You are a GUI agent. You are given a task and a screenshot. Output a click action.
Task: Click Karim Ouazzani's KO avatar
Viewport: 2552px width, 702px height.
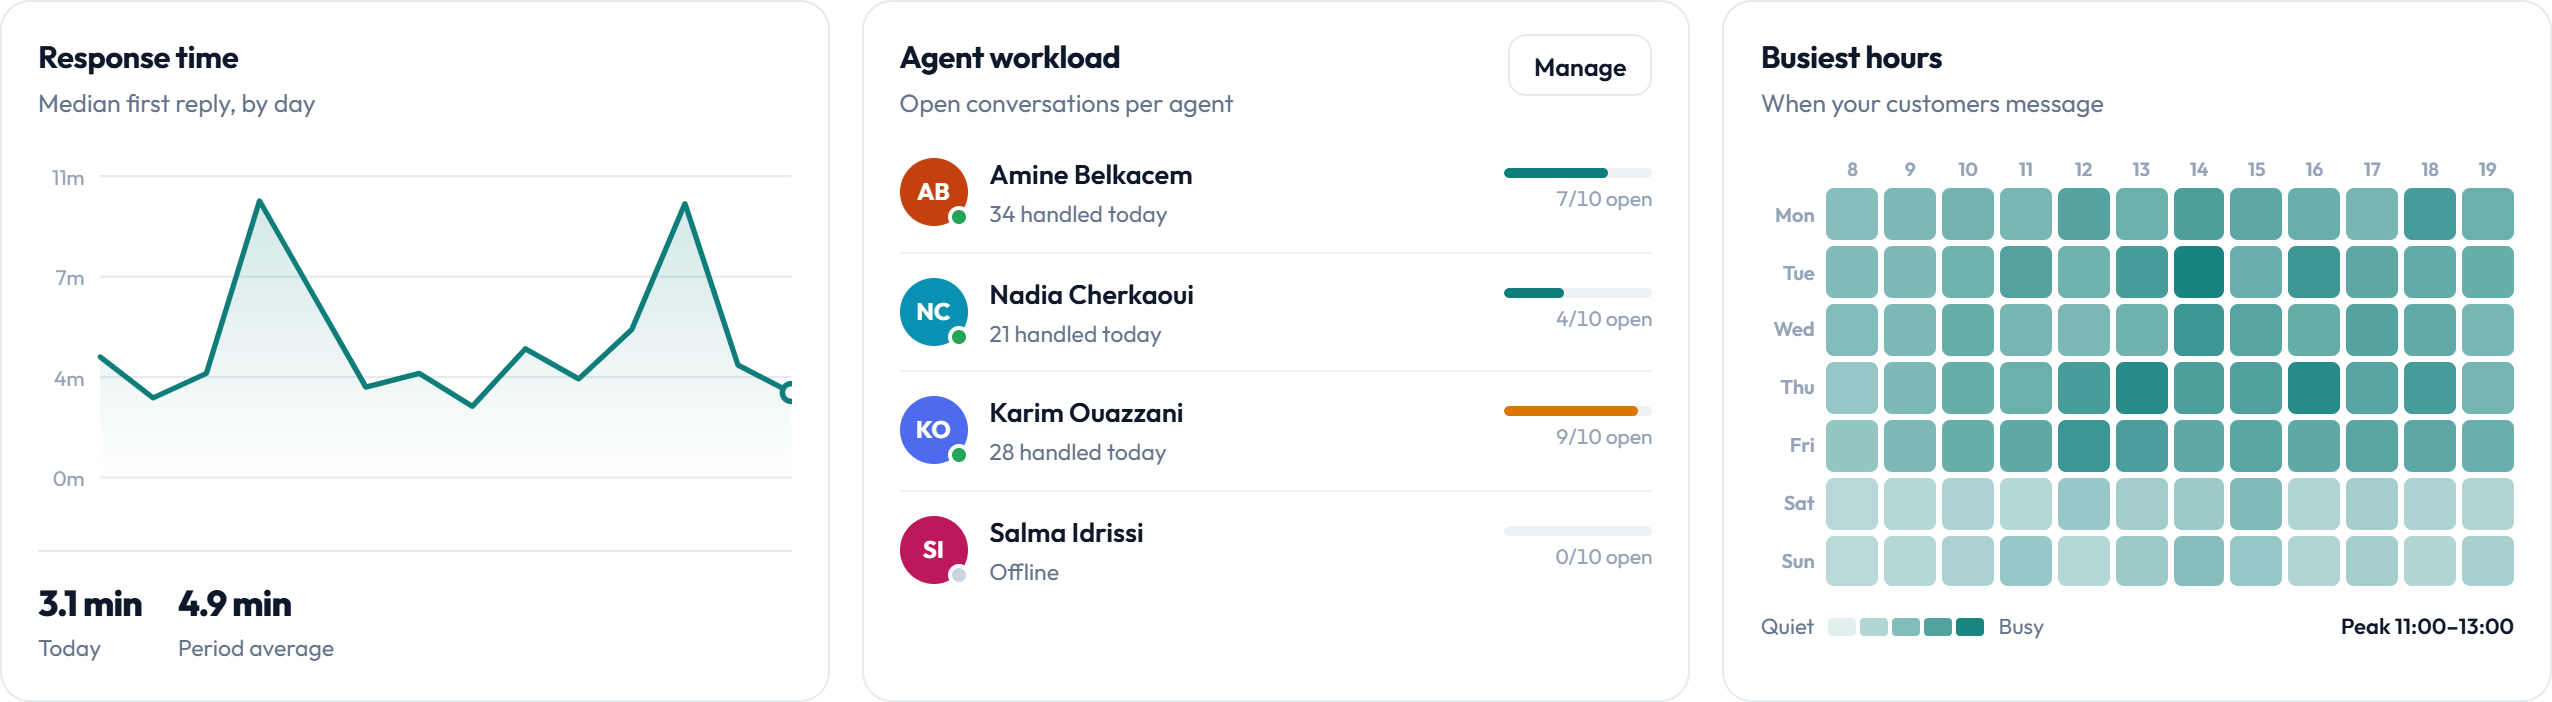933,430
